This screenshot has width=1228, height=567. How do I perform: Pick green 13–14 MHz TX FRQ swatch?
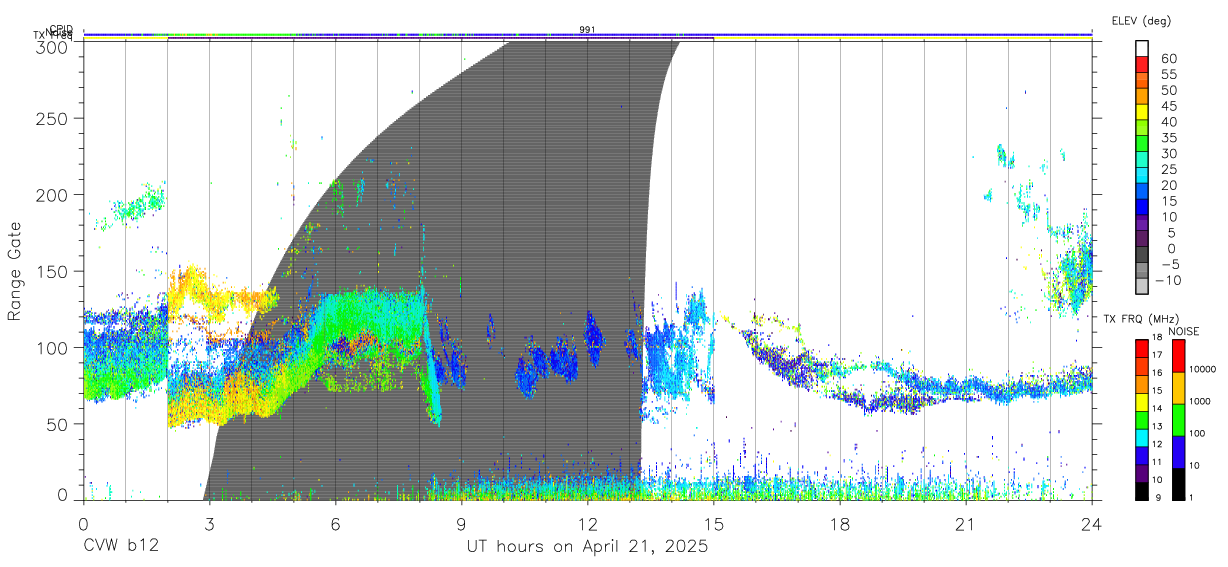pyautogui.click(x=1141, y=420)
